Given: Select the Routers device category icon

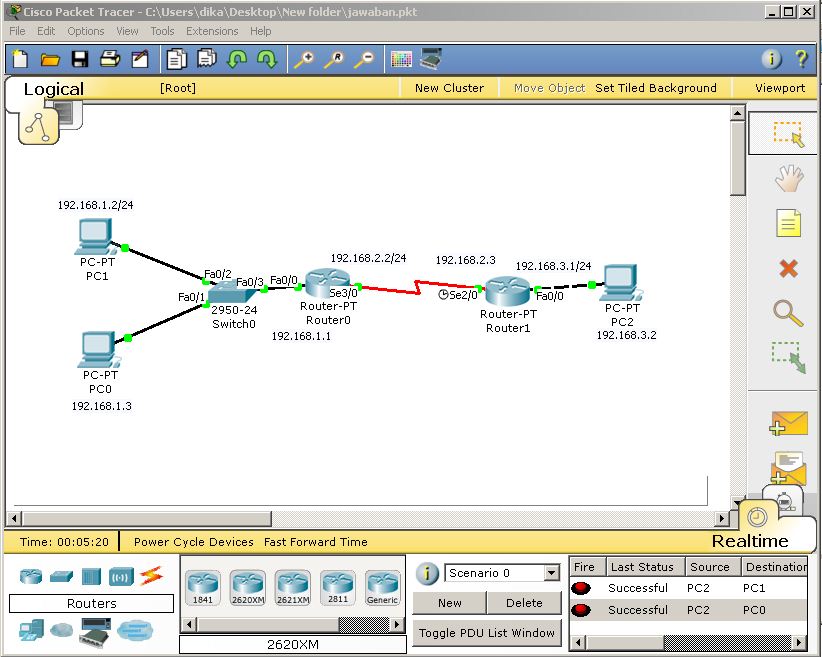Looking at the screenshot, I should click(30, 577).
